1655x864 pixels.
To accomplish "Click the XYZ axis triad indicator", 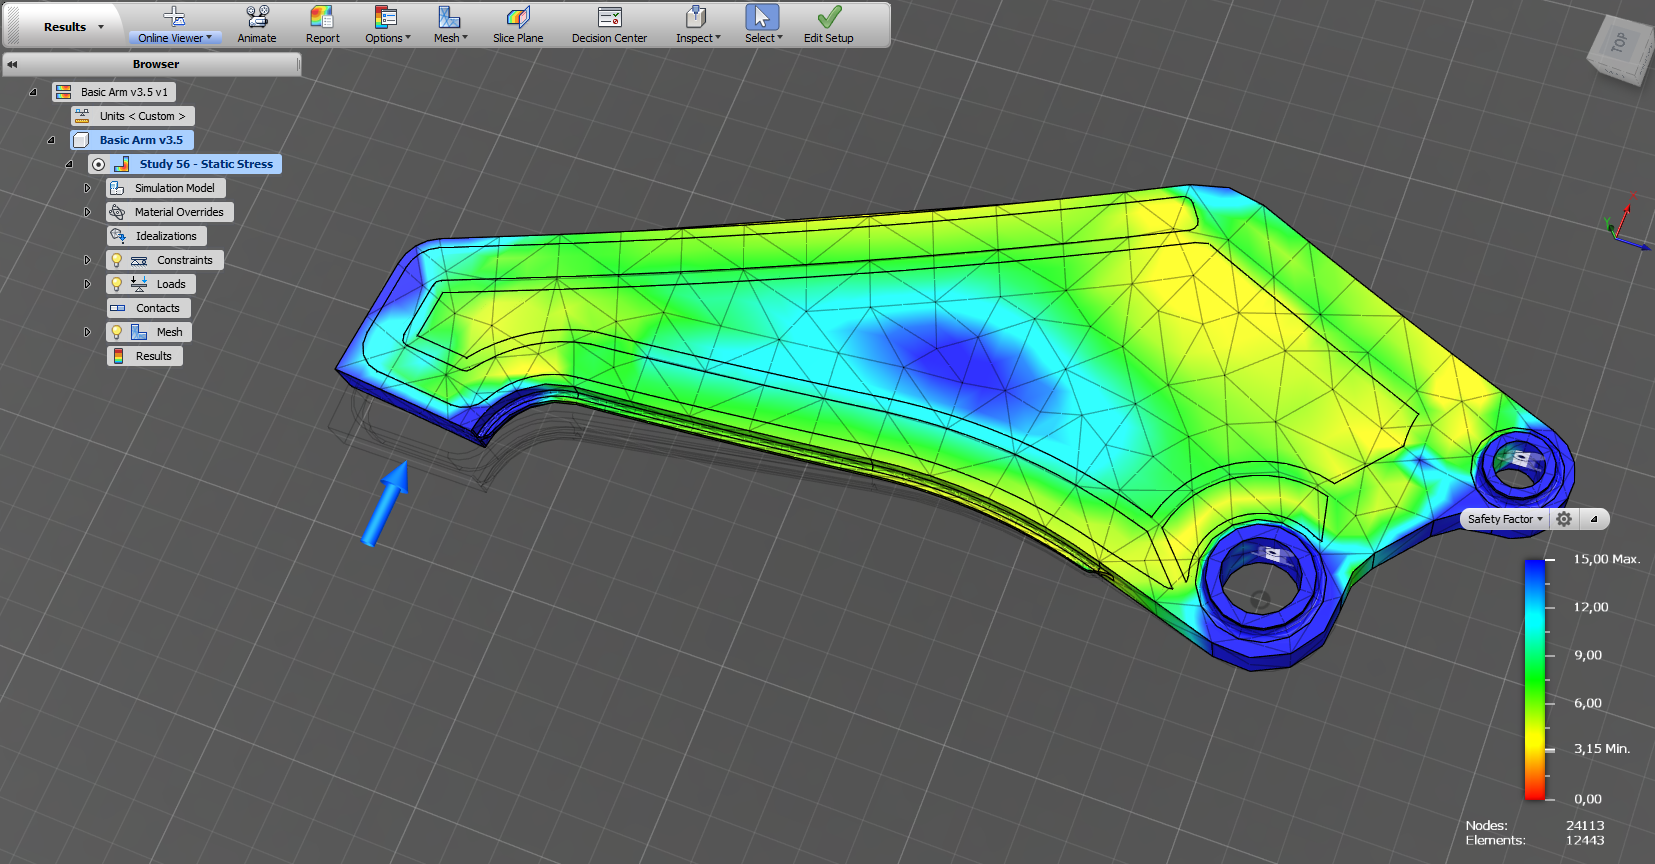I will (1627, 222).
